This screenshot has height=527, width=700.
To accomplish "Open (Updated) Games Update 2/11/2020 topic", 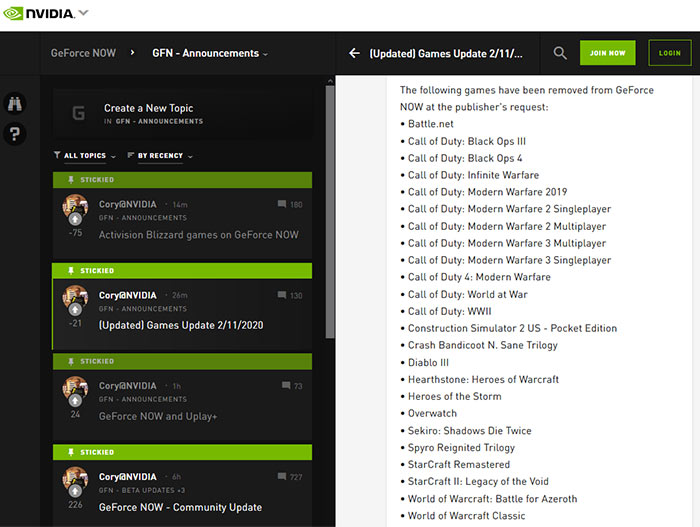I will (181, 325).
